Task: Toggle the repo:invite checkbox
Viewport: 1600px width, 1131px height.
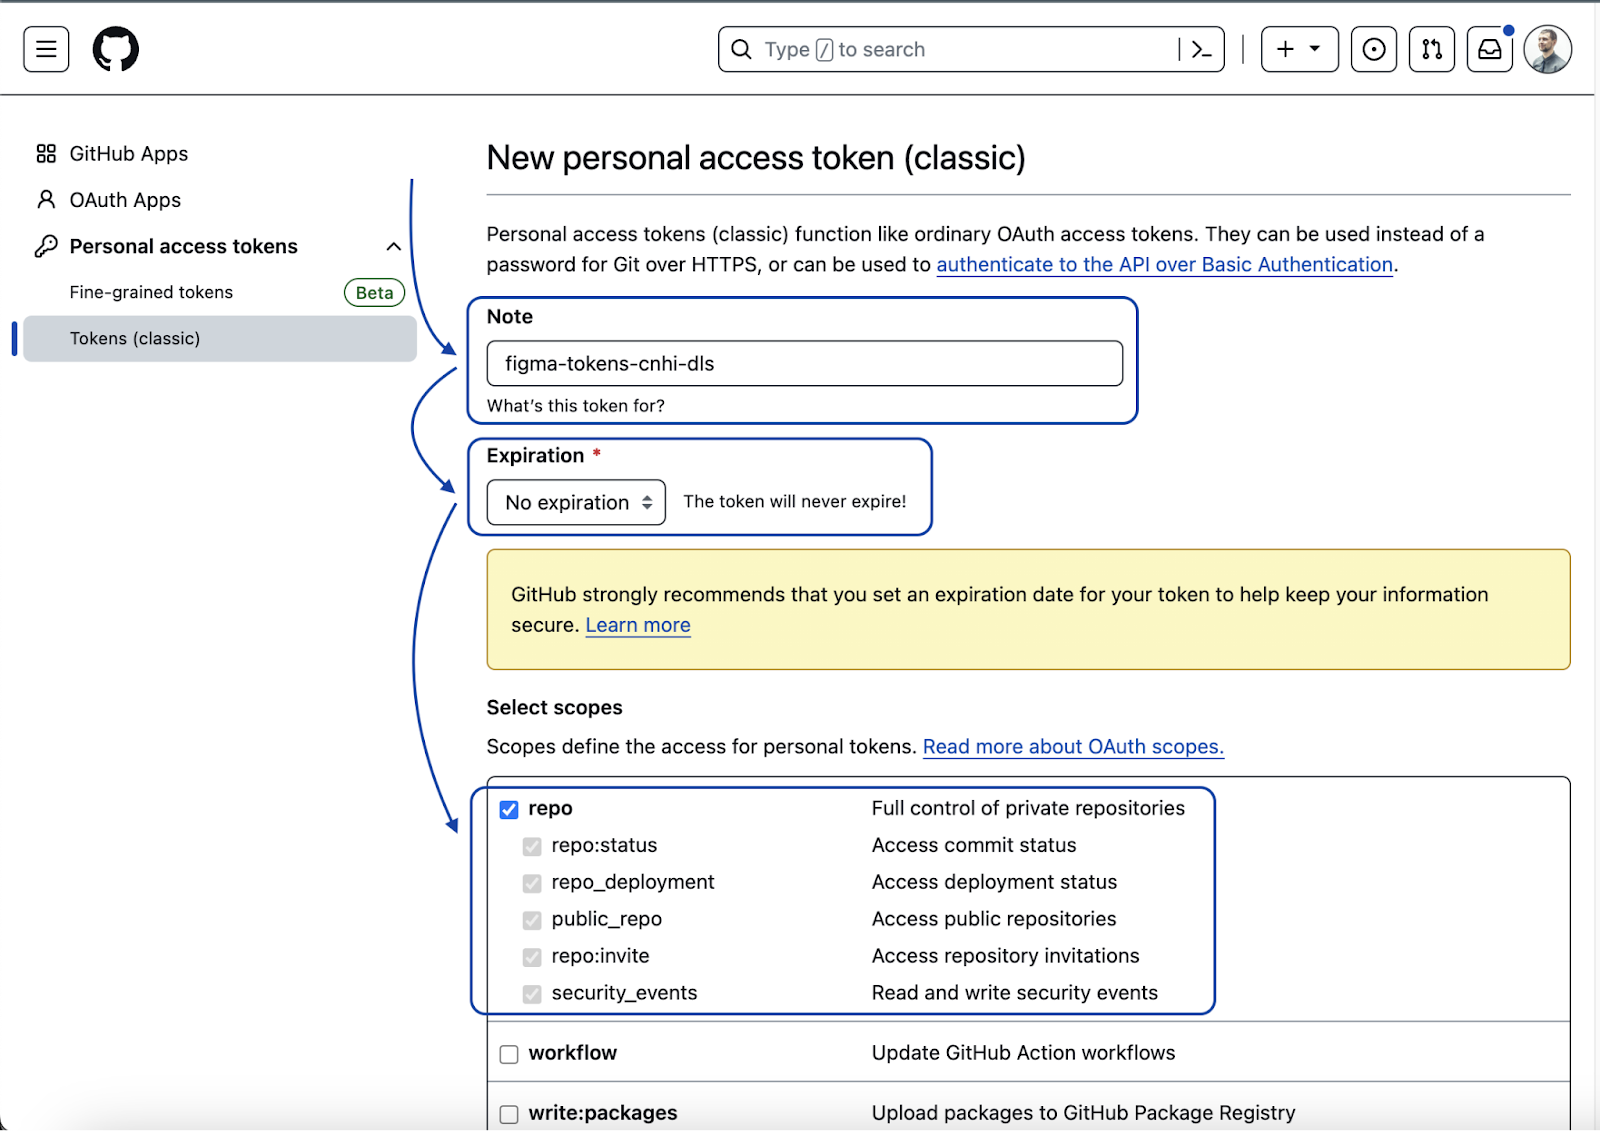Action: click(x=532, y=957)
